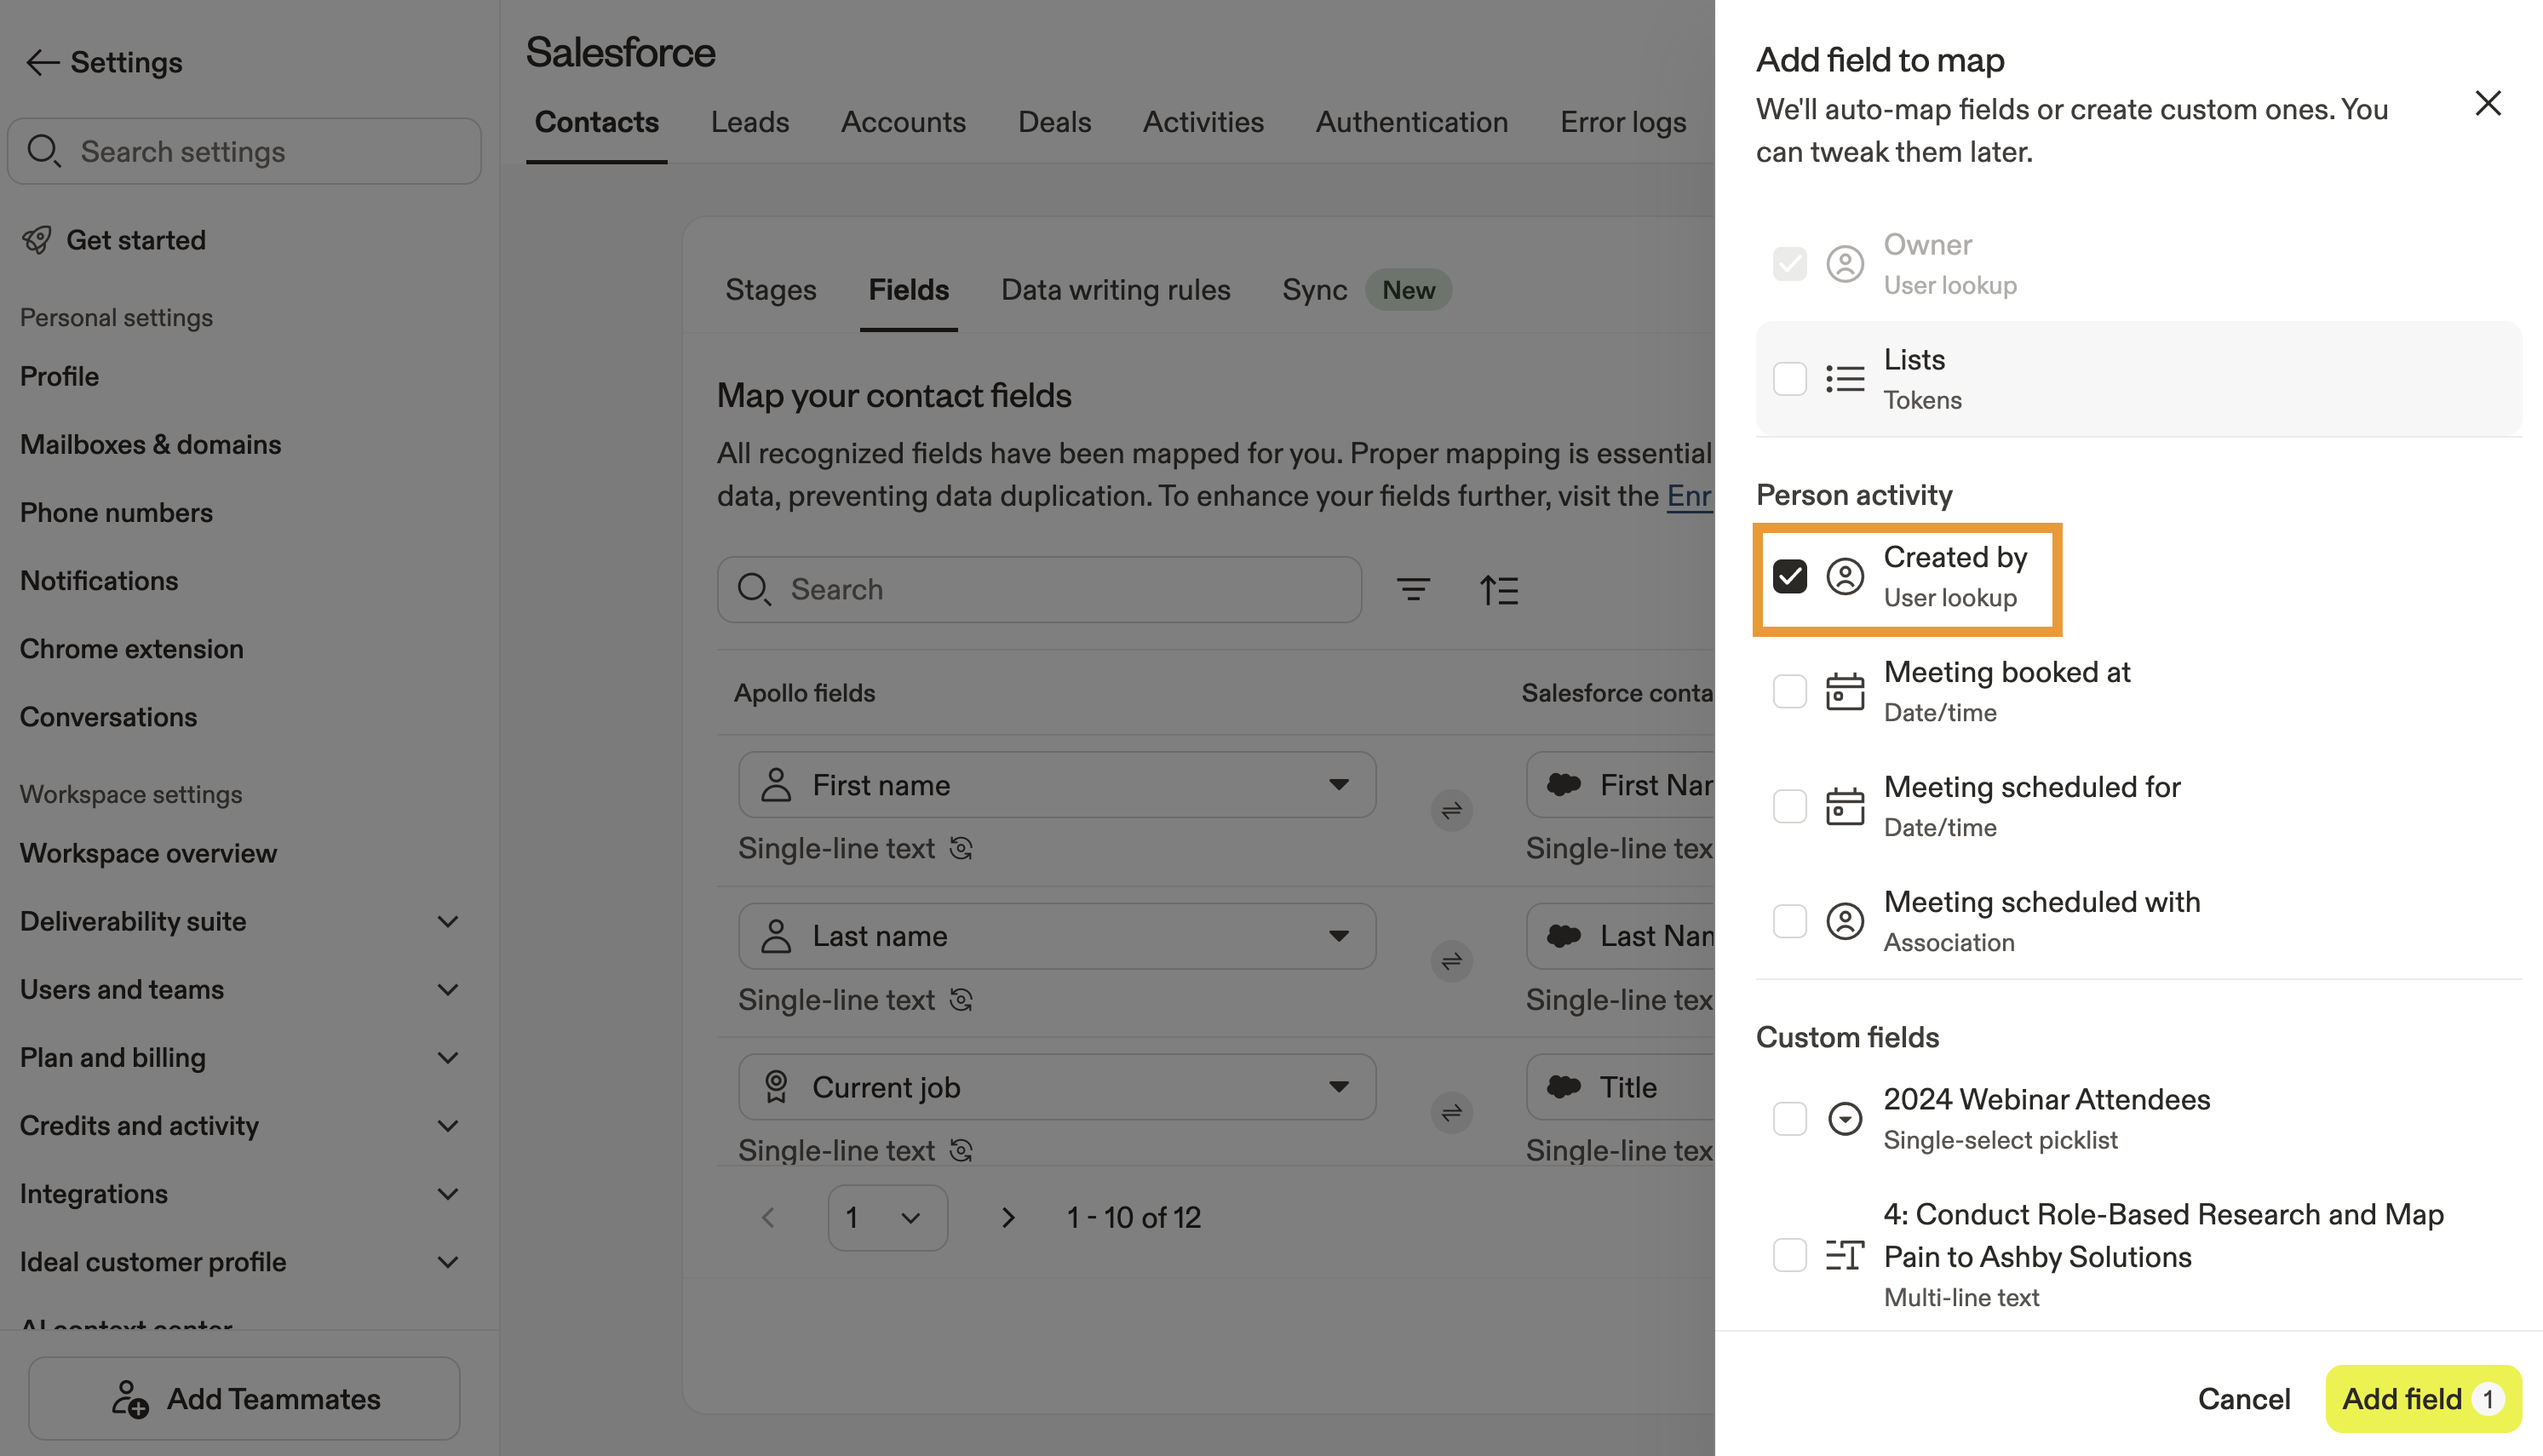The width and height of the screenshot is (2543, 1456).
Task: Click the sync direction icon in First name row
Action: coord(1452,810)
